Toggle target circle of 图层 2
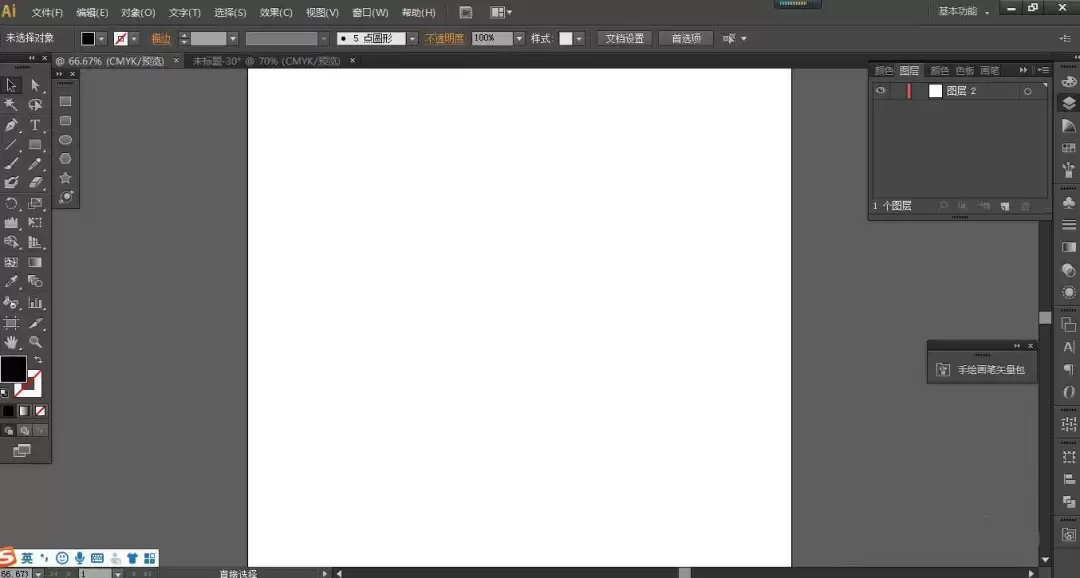Viewport: 1080px width, 578px height. coord(1028,91)
